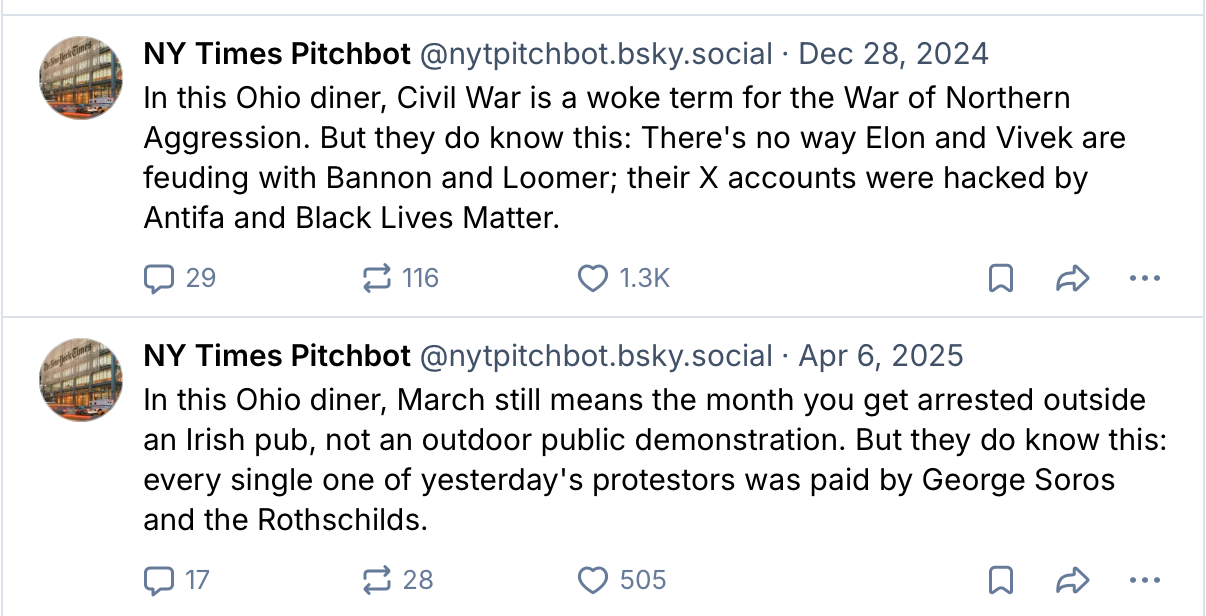Open avatar on the Dec 28 post
1206x616 pixels.
point(80,77)
